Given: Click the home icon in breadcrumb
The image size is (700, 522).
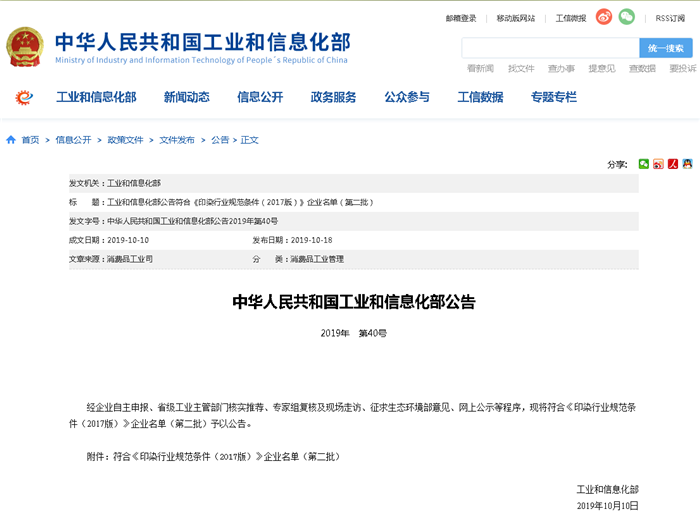Looking at the screenshot, I should [11, 140].
